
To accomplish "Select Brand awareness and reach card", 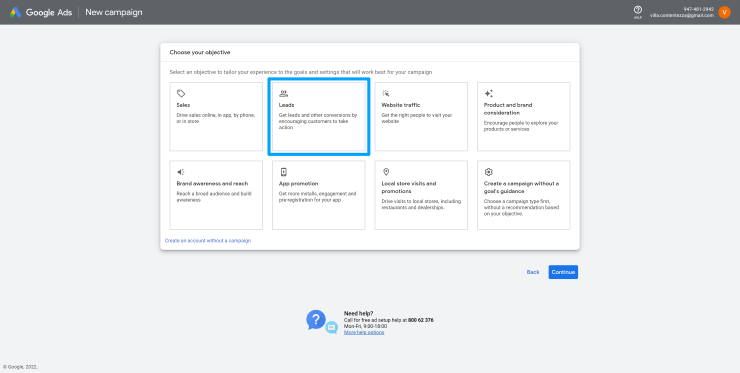I will [216, 195].
